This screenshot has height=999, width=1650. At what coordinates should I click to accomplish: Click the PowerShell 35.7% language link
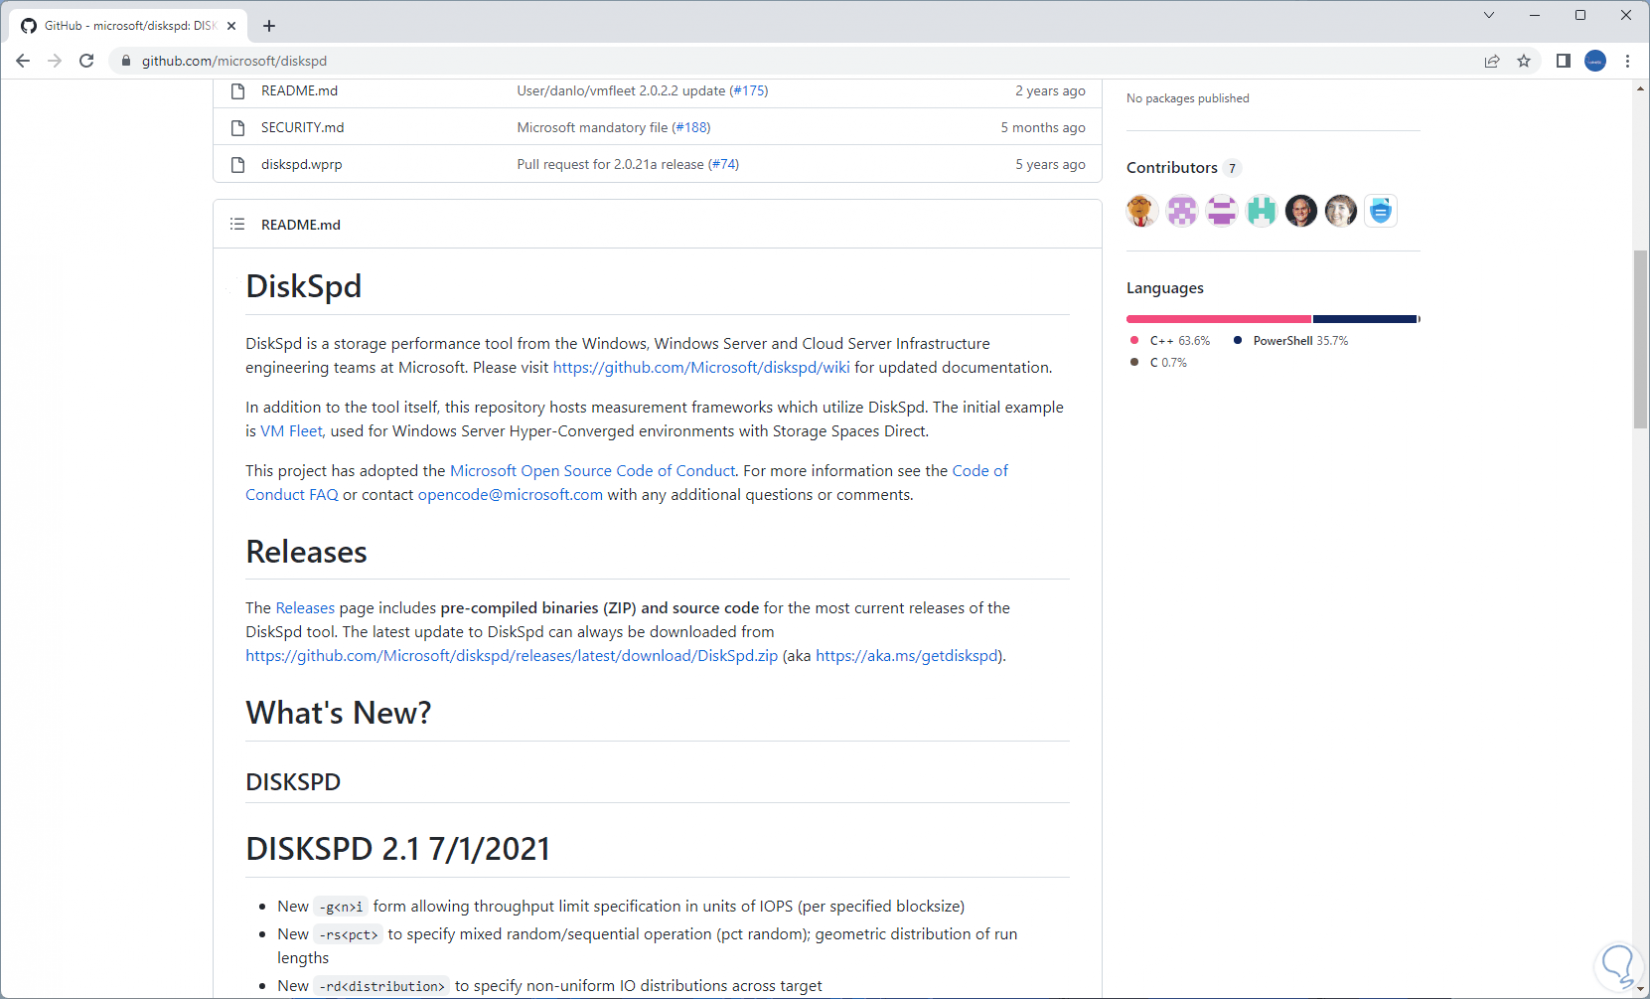pos(1300,341)
